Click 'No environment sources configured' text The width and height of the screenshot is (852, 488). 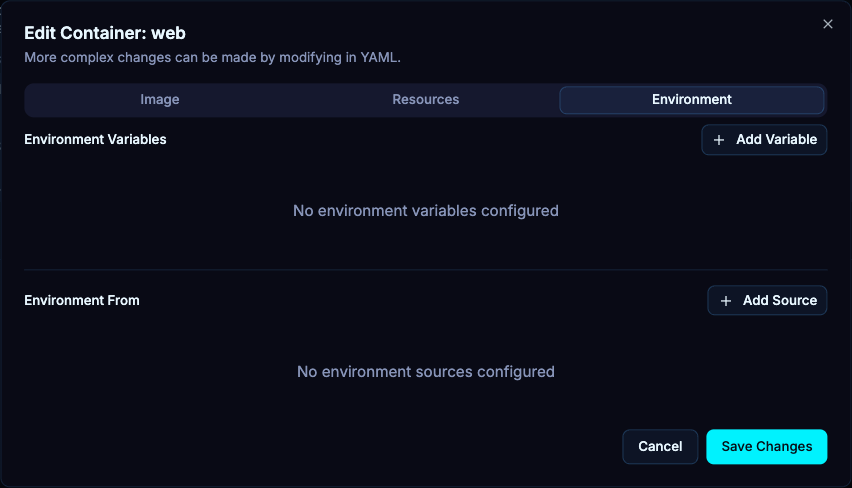[x=425, y=372]
